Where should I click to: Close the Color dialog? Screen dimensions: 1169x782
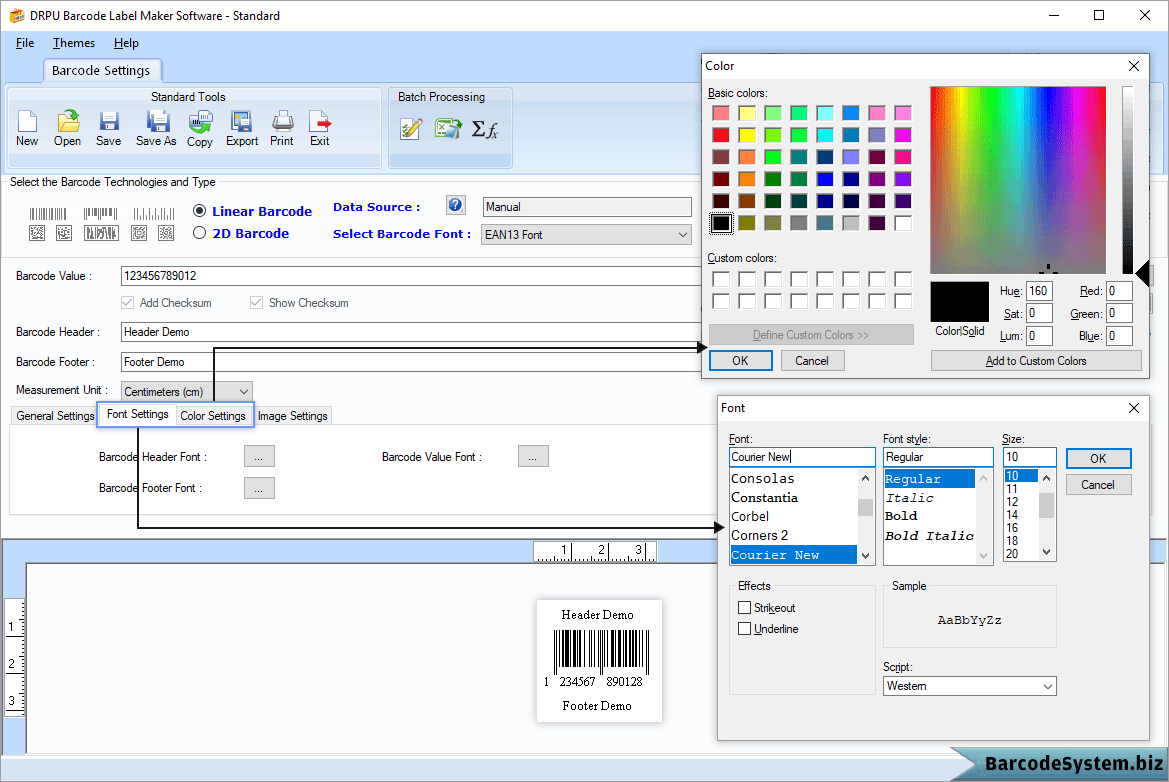[1134, 66]
